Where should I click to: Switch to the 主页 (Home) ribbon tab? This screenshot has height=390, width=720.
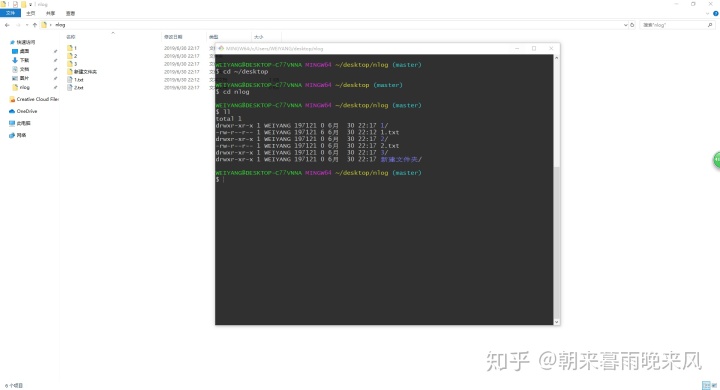(31, 13)
